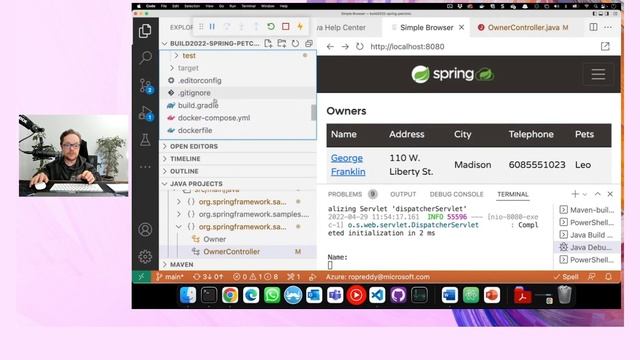Maximize the terminal panel size
The width and height of the screenshot is (640, 360).
(598, 194)
